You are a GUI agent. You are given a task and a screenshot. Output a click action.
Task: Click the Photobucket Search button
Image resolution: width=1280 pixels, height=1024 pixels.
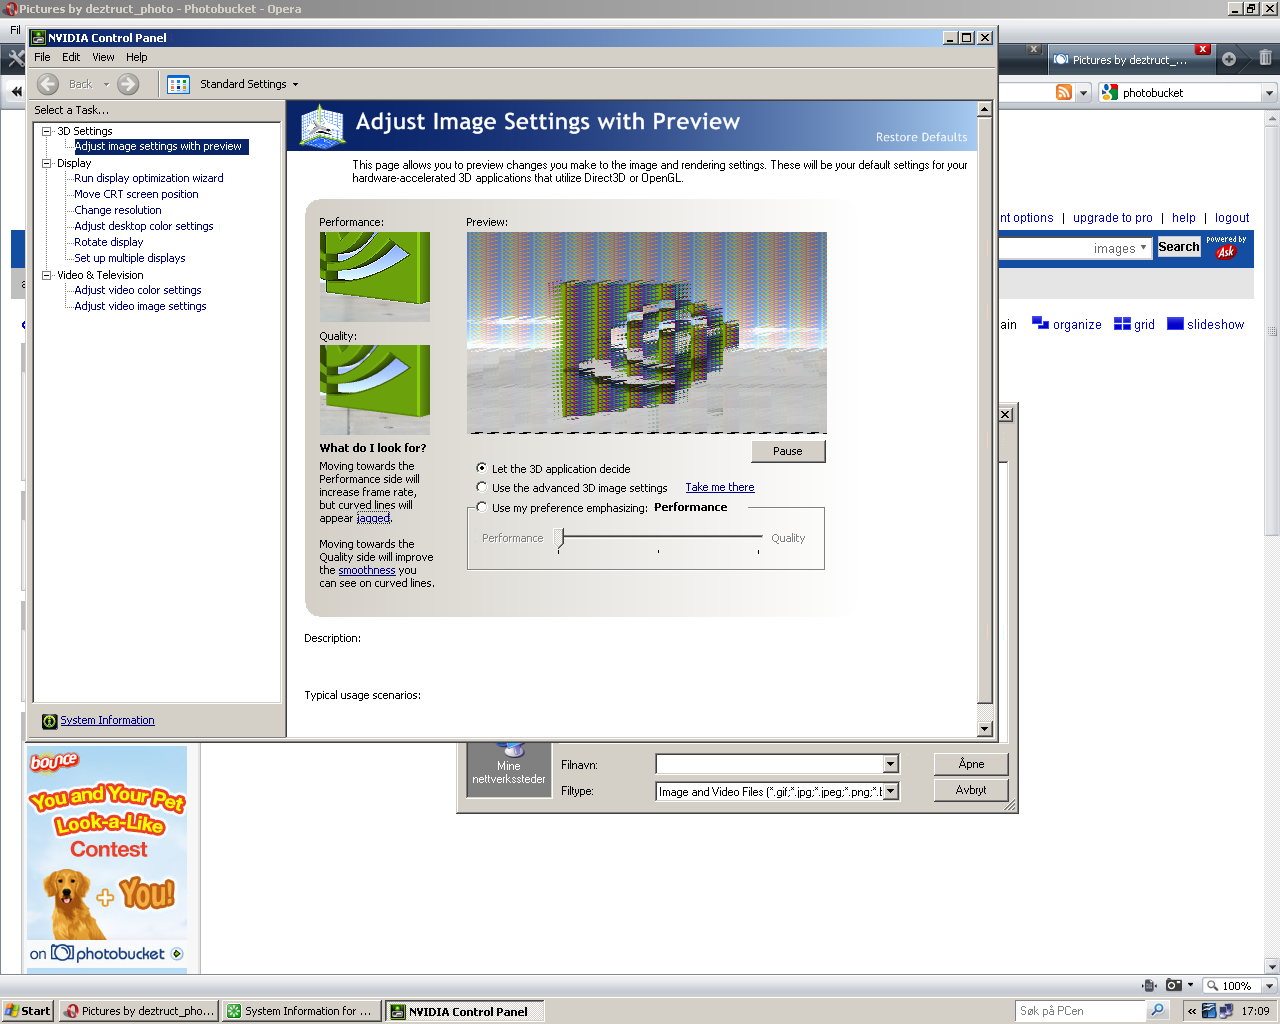pos(1179,247)
